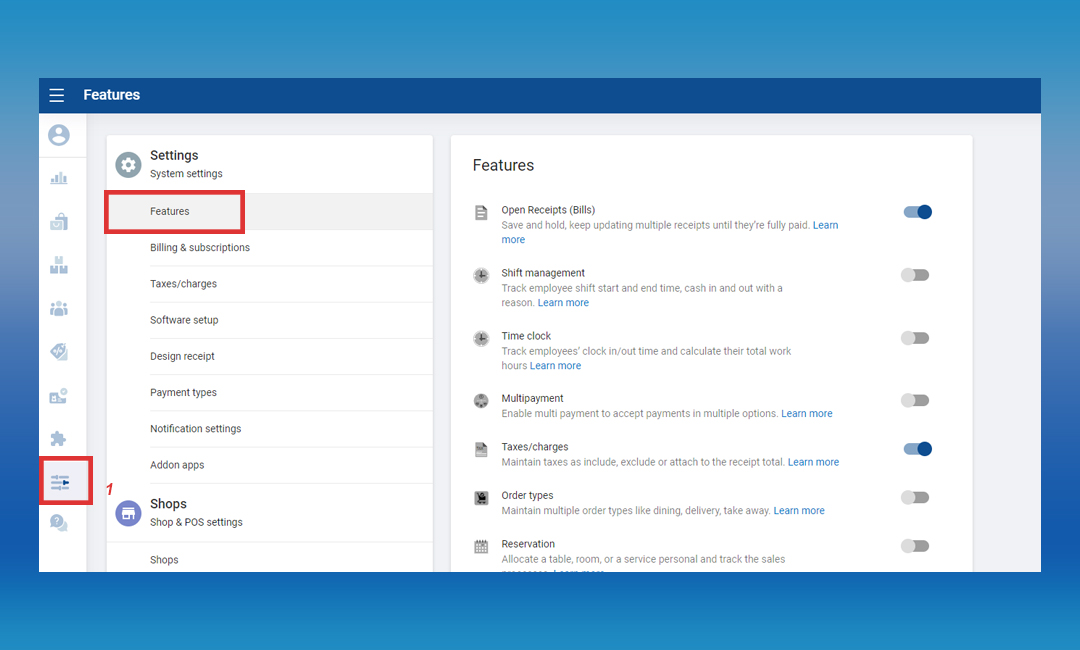Open the shopping bag sidebar icon
This screenshot has height=650, width=1080.
(x=59, y=221)
